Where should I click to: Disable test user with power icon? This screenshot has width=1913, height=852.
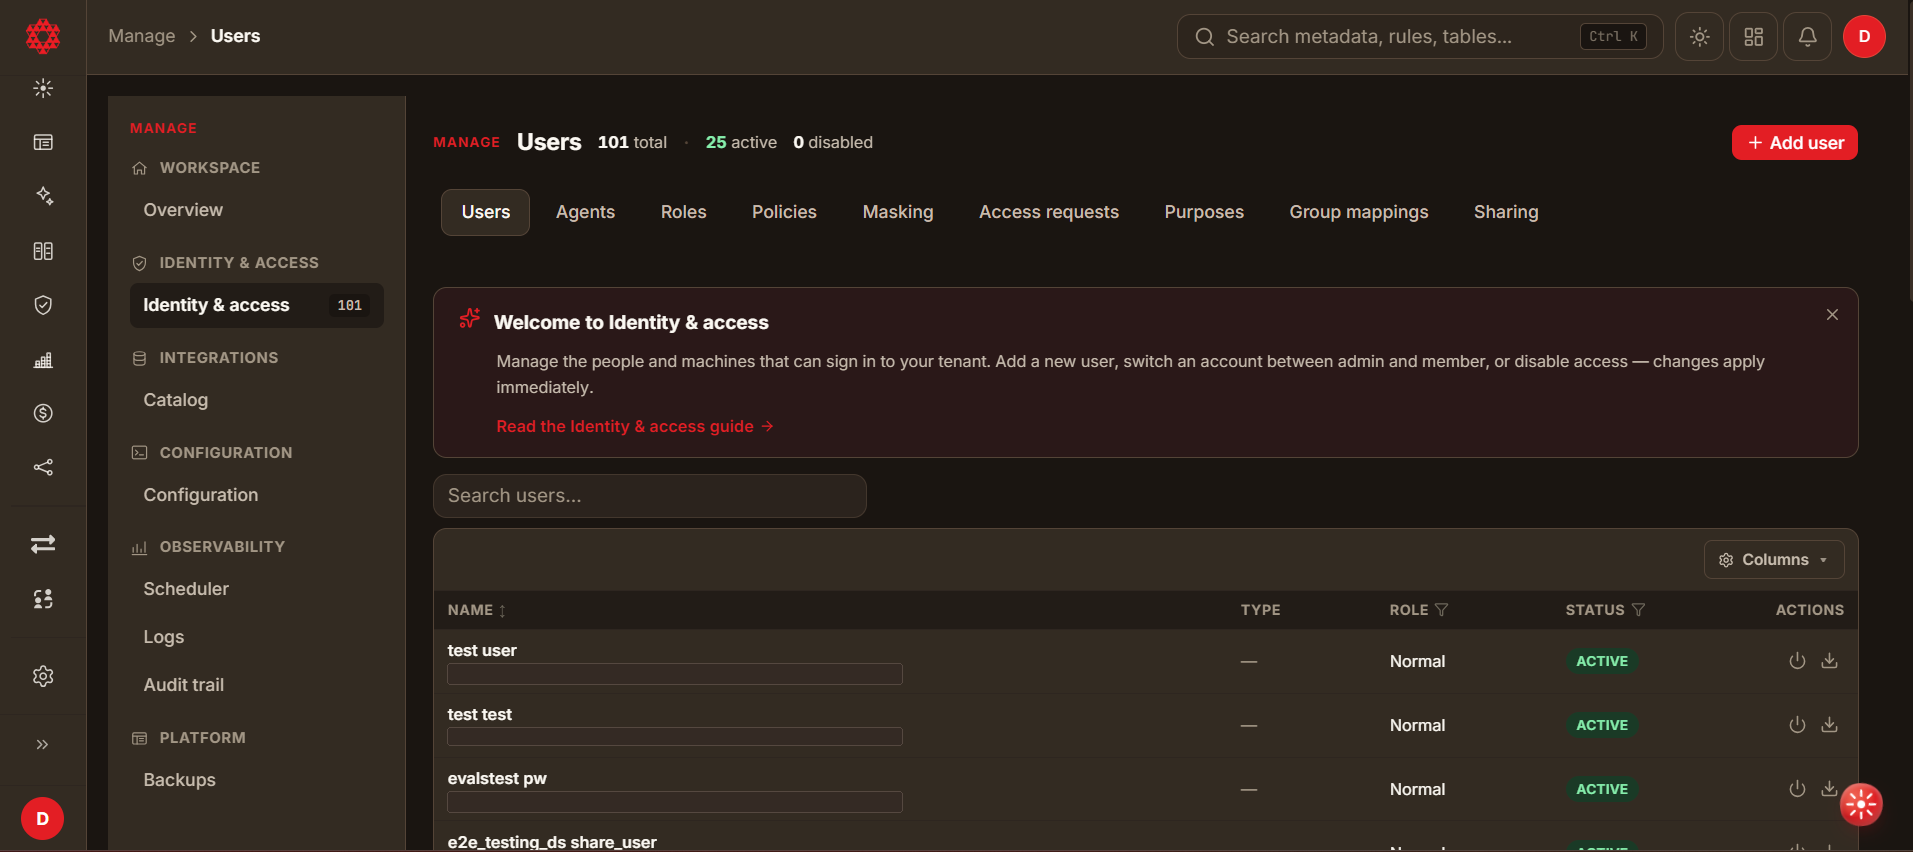1797,661
